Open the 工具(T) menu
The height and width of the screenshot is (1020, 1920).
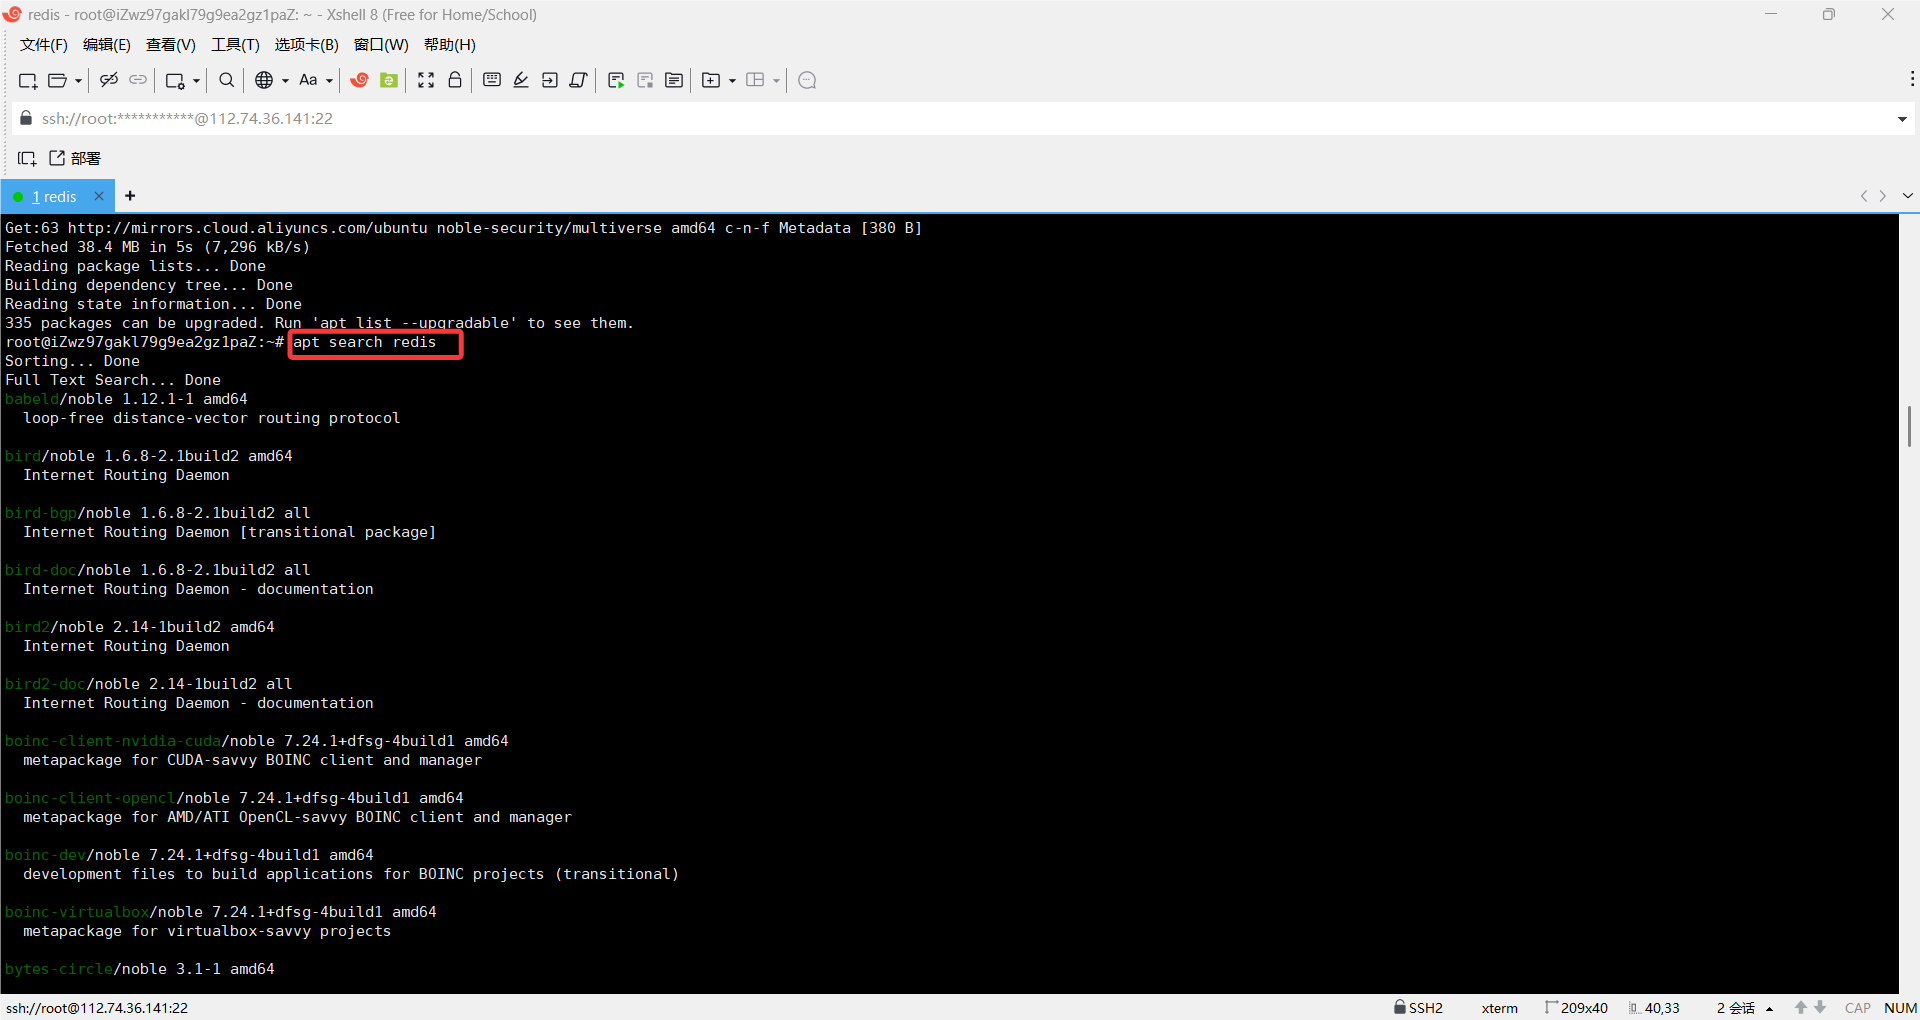pos(235,45)
